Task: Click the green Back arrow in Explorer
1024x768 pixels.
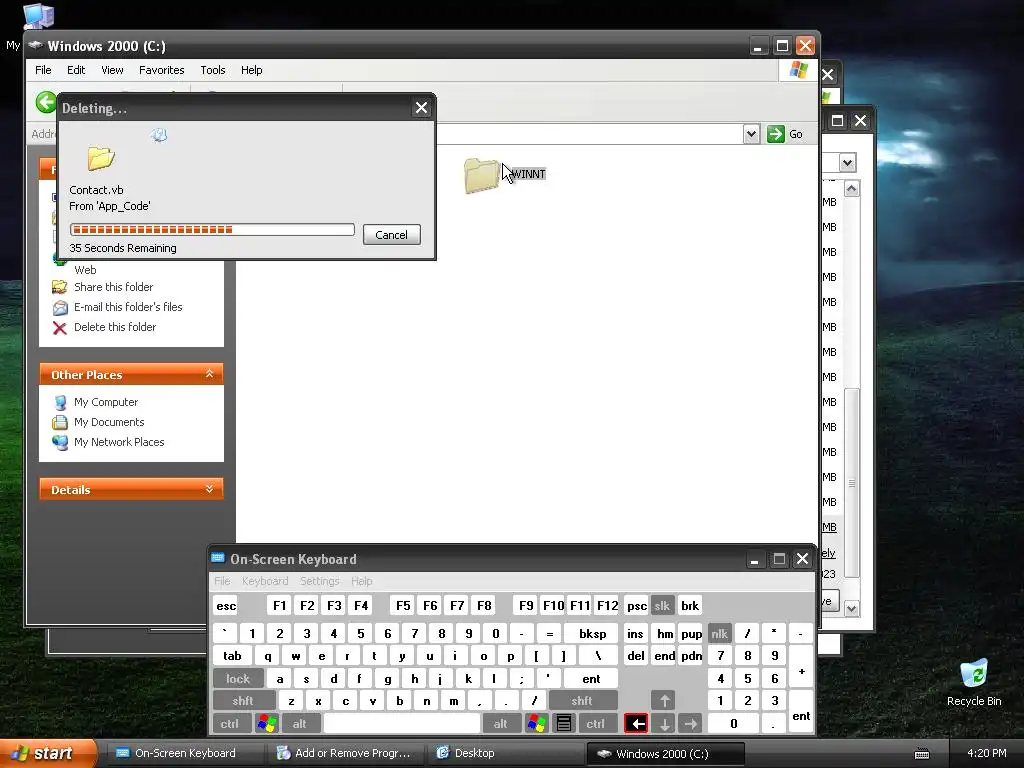Action: [46, 102]
